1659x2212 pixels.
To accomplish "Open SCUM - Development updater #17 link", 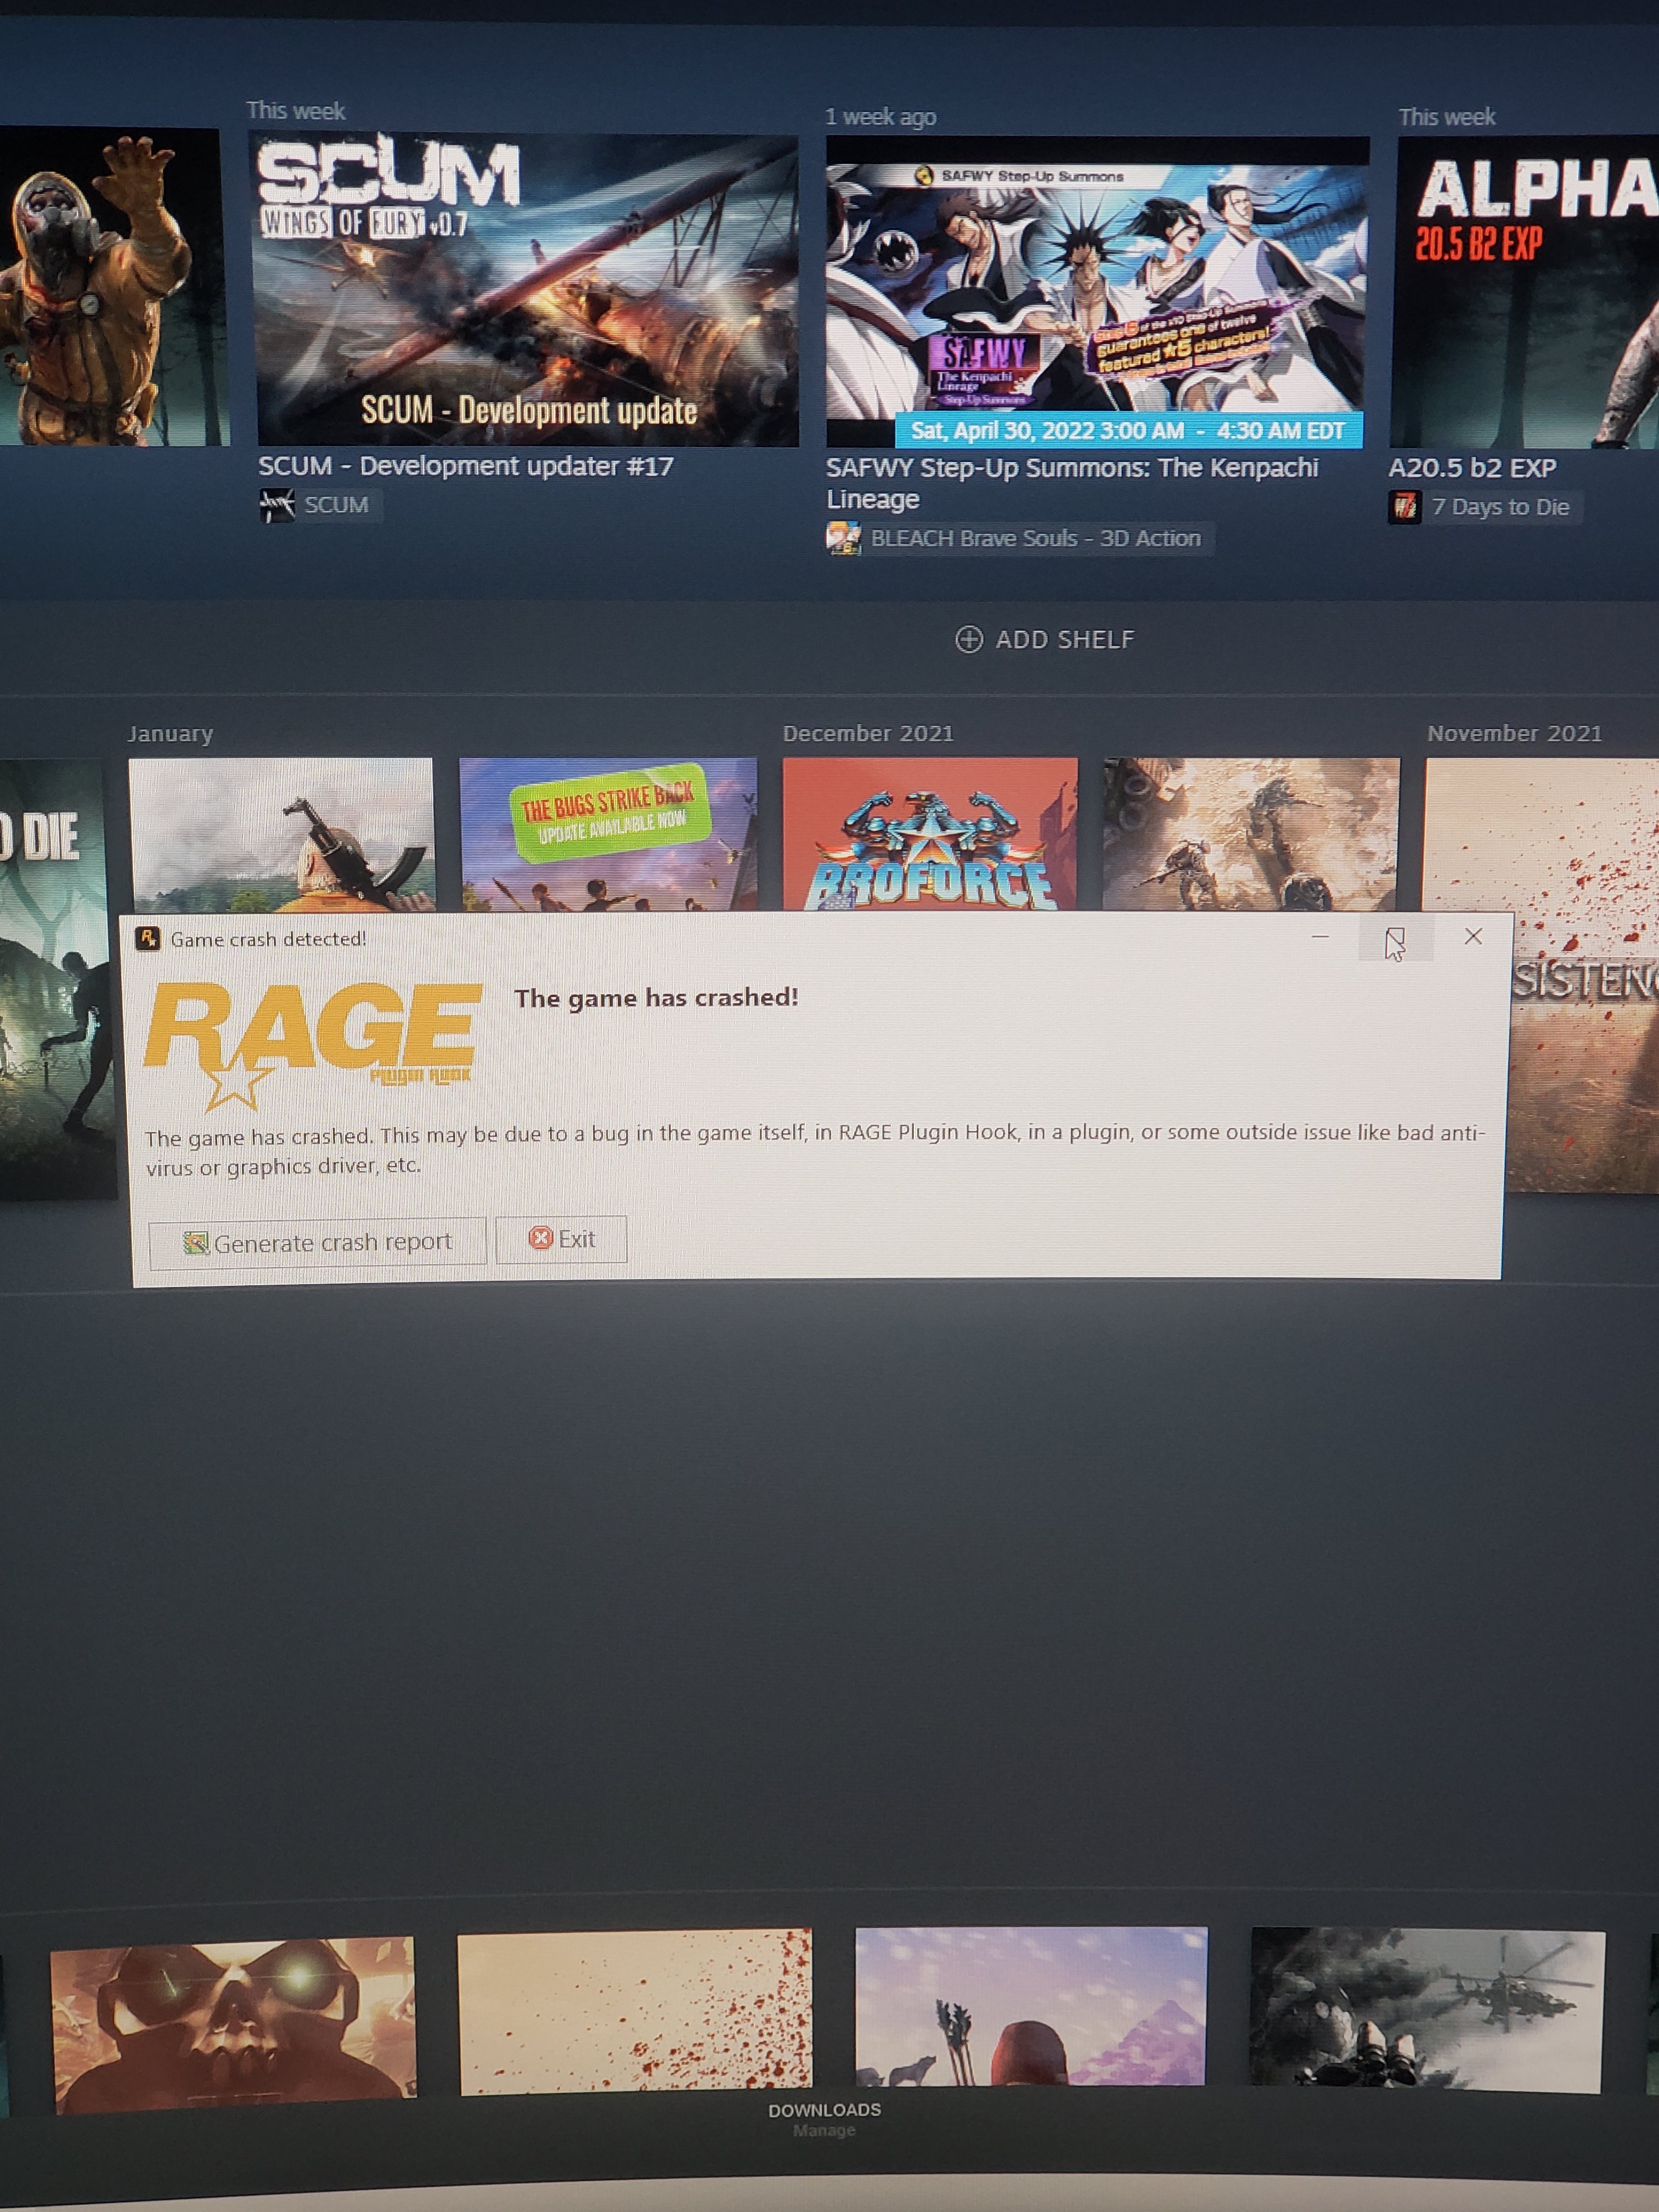I will (x=466, y=466).
